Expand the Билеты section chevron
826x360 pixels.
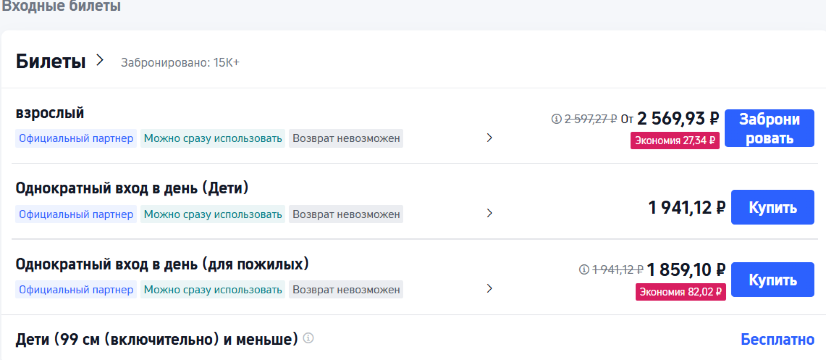coord(100,61)
